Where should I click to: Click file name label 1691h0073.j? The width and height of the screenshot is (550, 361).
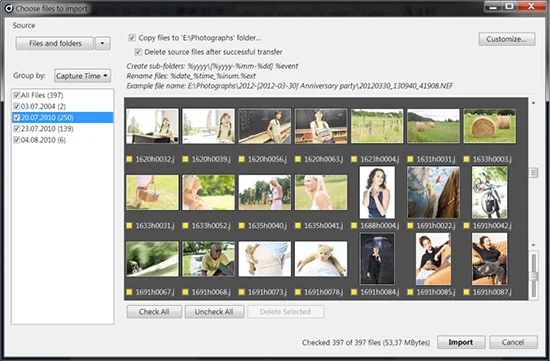click(x=267, y=292)
